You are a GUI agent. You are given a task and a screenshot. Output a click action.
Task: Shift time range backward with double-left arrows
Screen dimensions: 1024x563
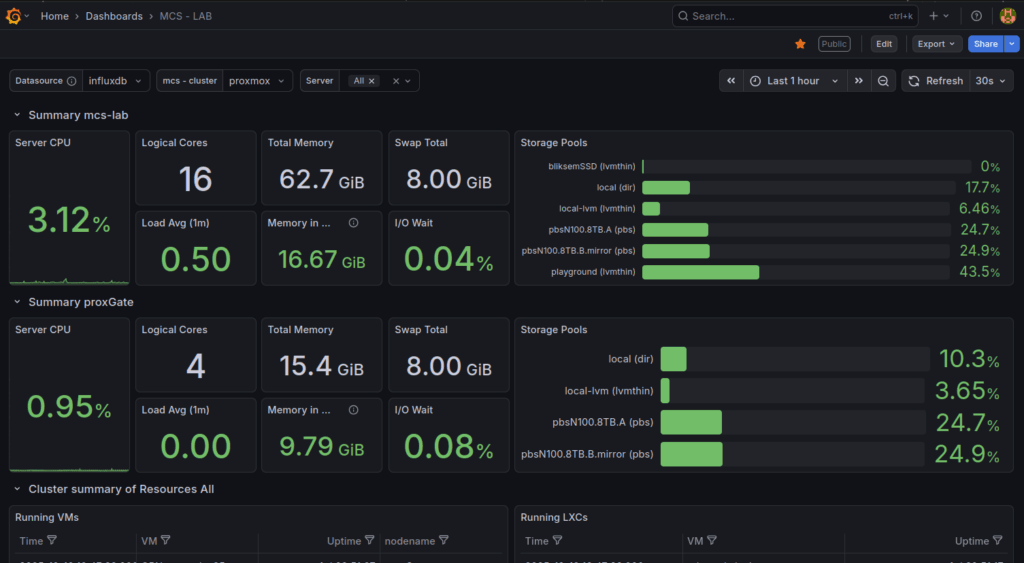[731, 81]
